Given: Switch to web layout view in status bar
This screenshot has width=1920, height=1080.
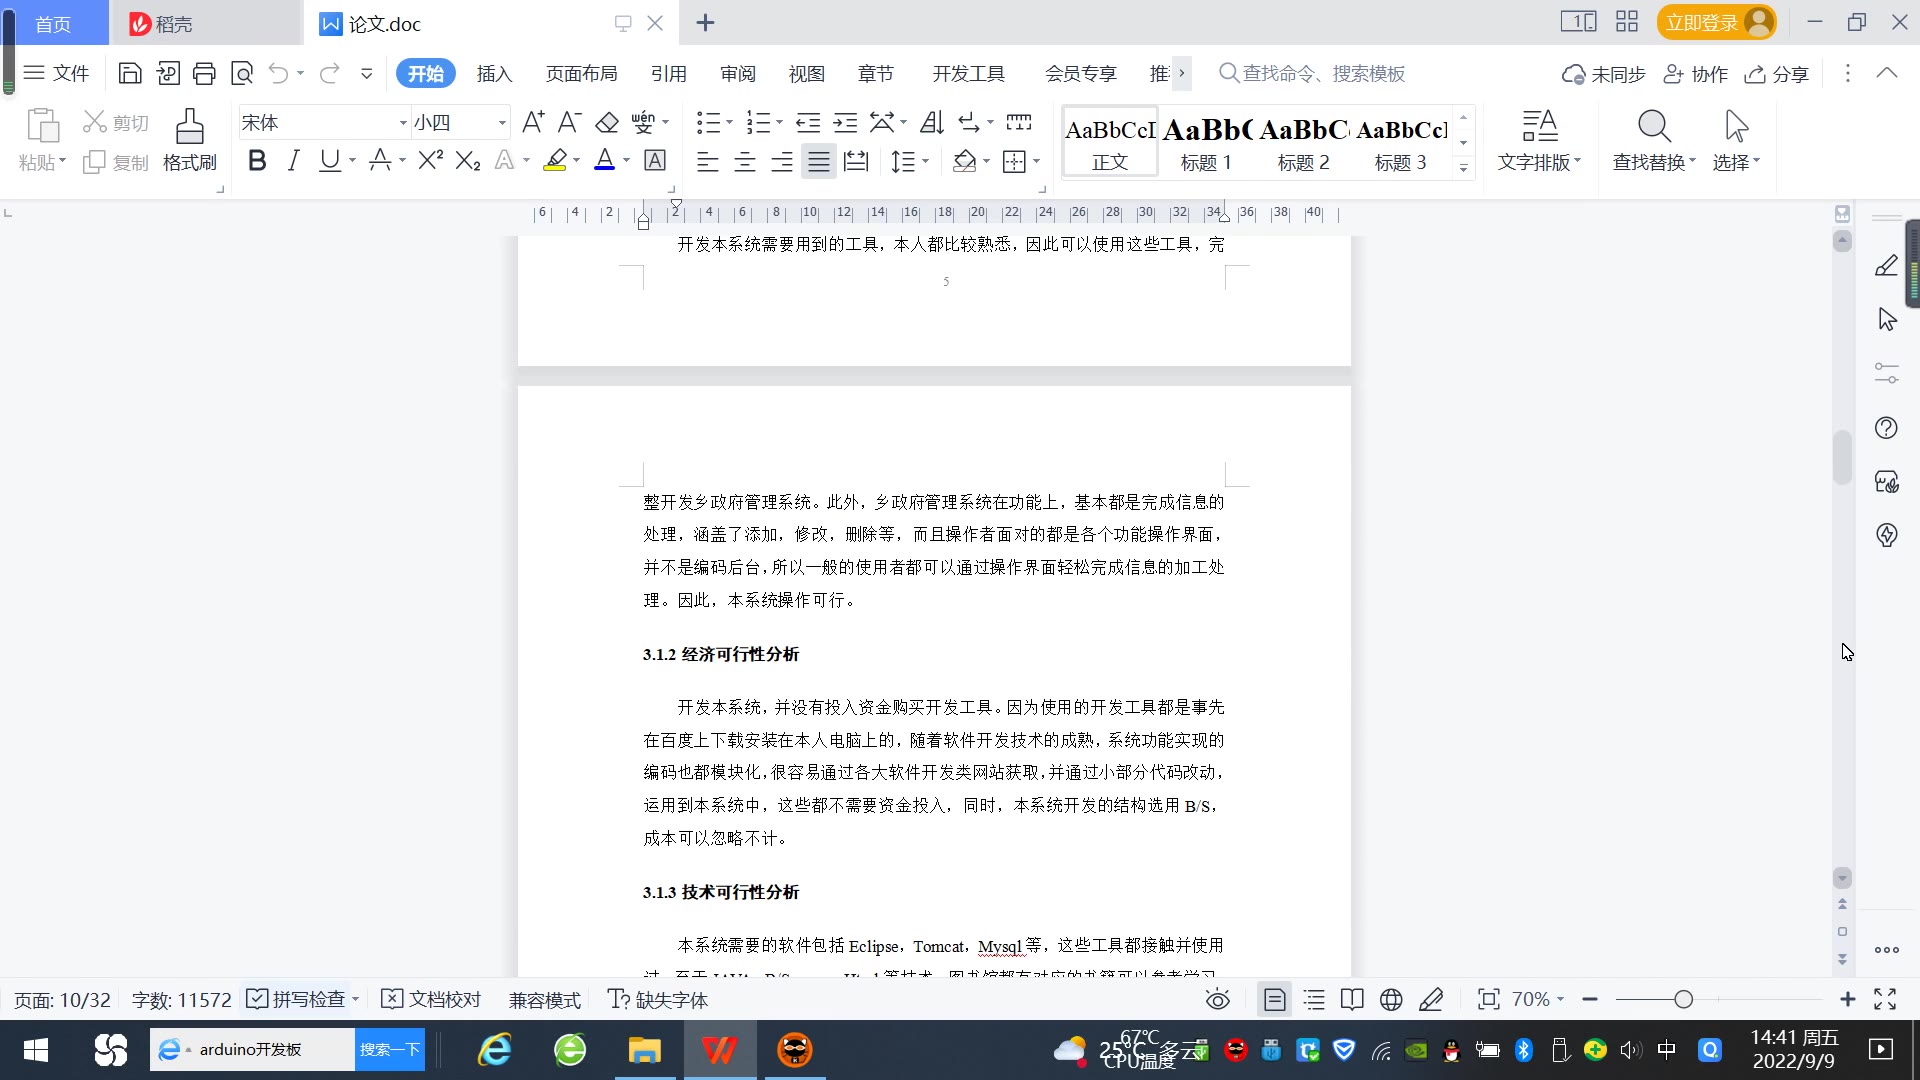Looking at the screenshot, I should coord(1391,999).
